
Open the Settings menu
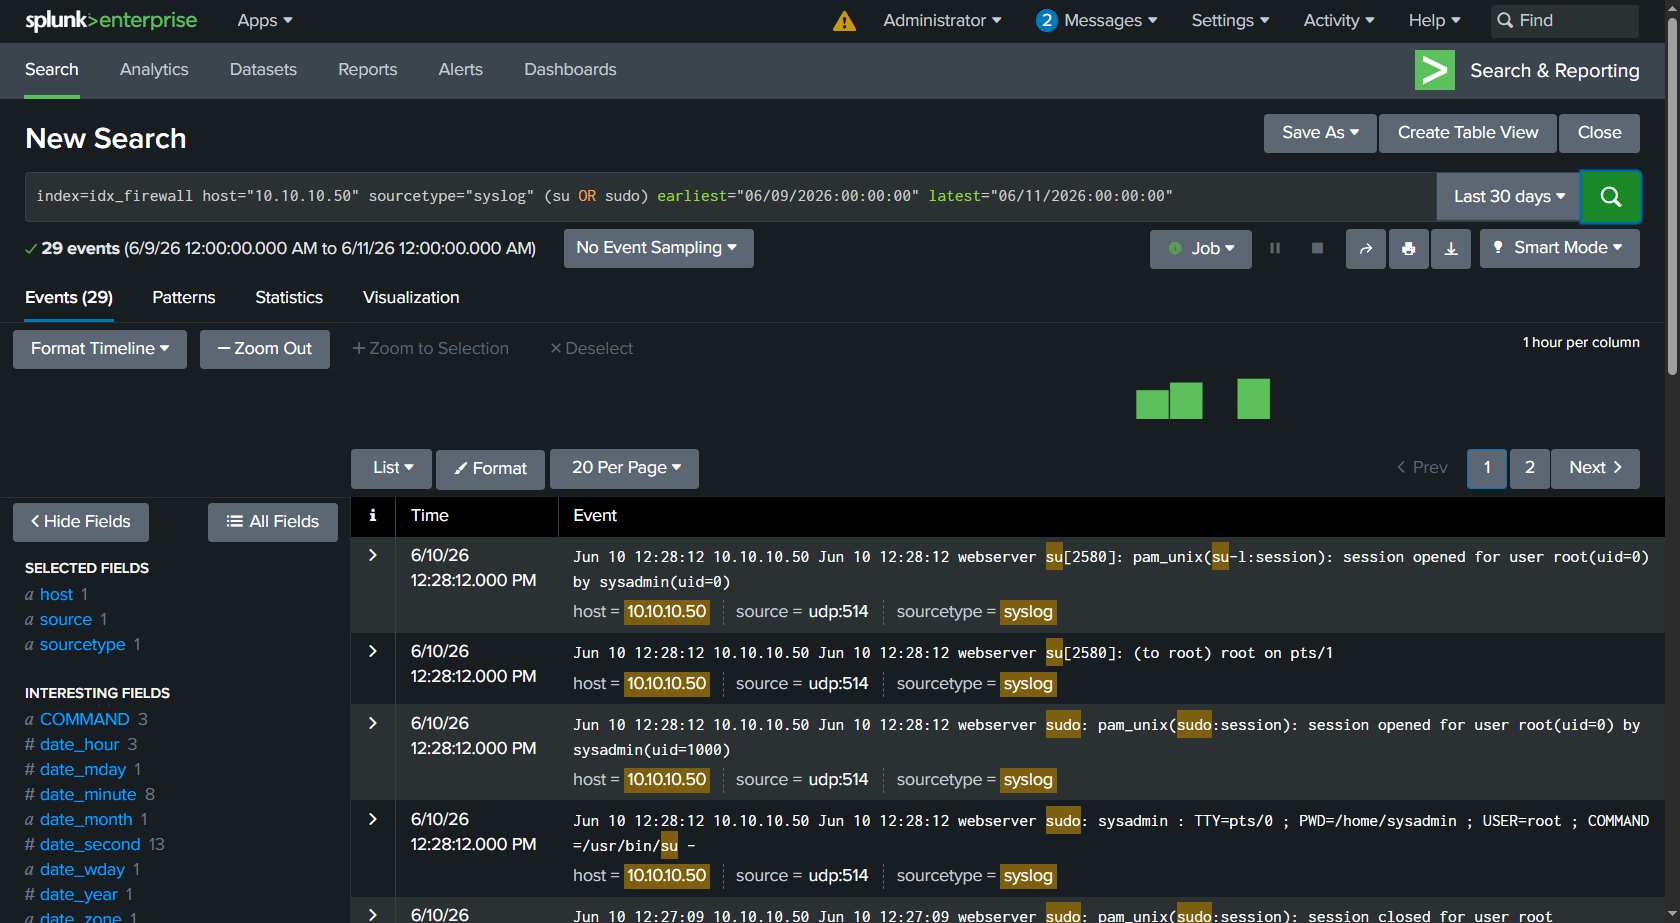coord(1230,21)
